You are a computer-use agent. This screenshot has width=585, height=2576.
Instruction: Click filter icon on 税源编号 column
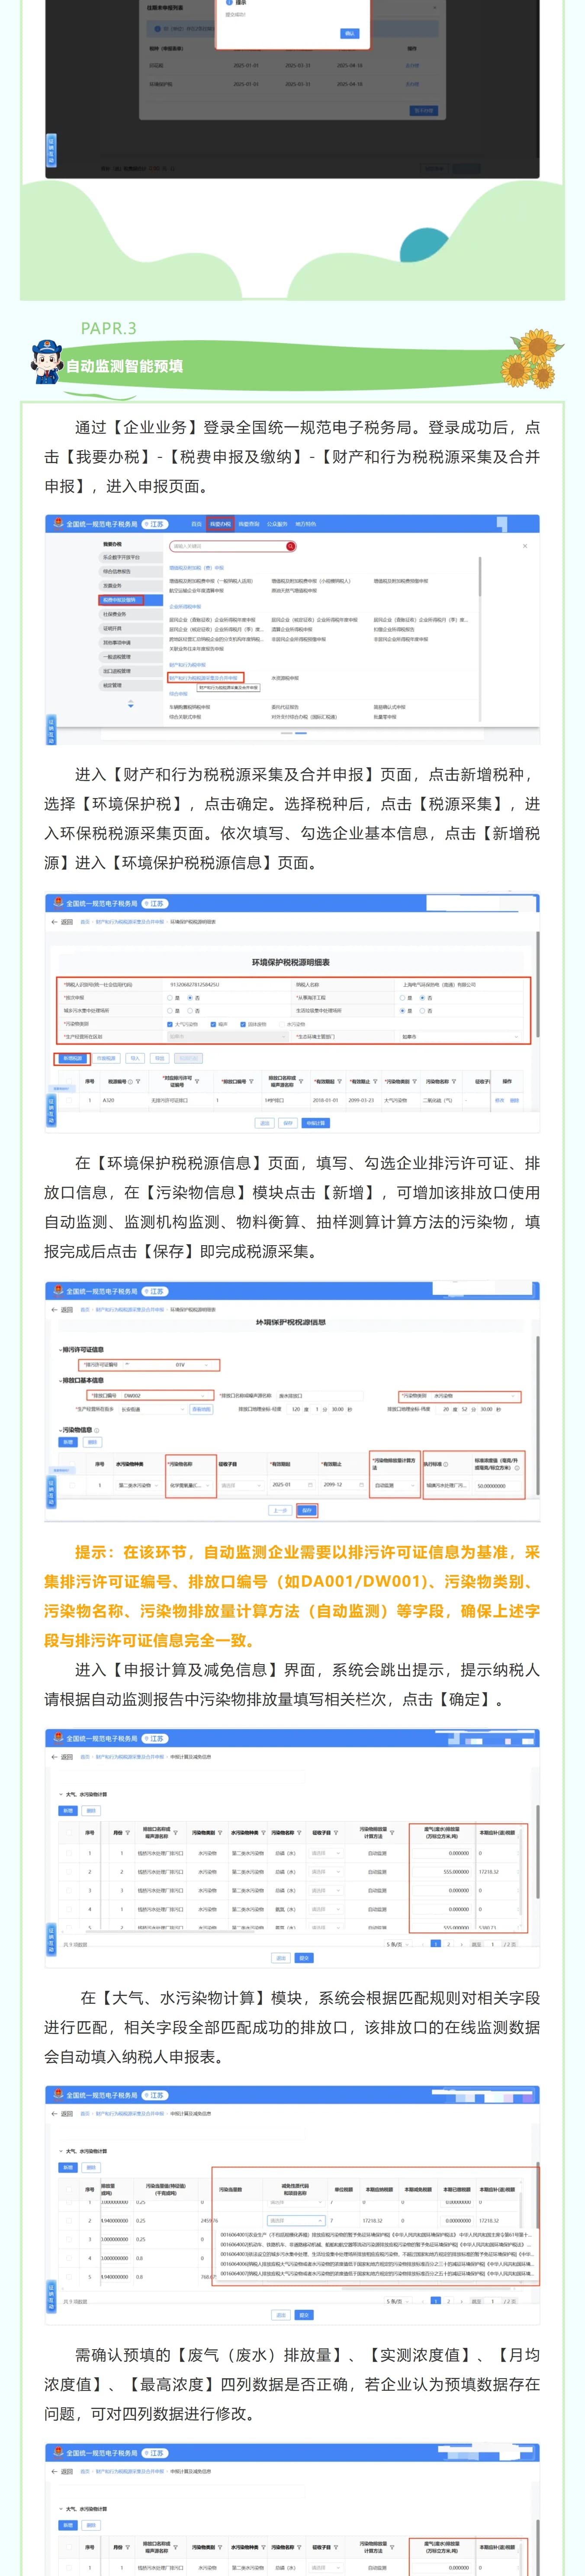[x=138, y=1081]
